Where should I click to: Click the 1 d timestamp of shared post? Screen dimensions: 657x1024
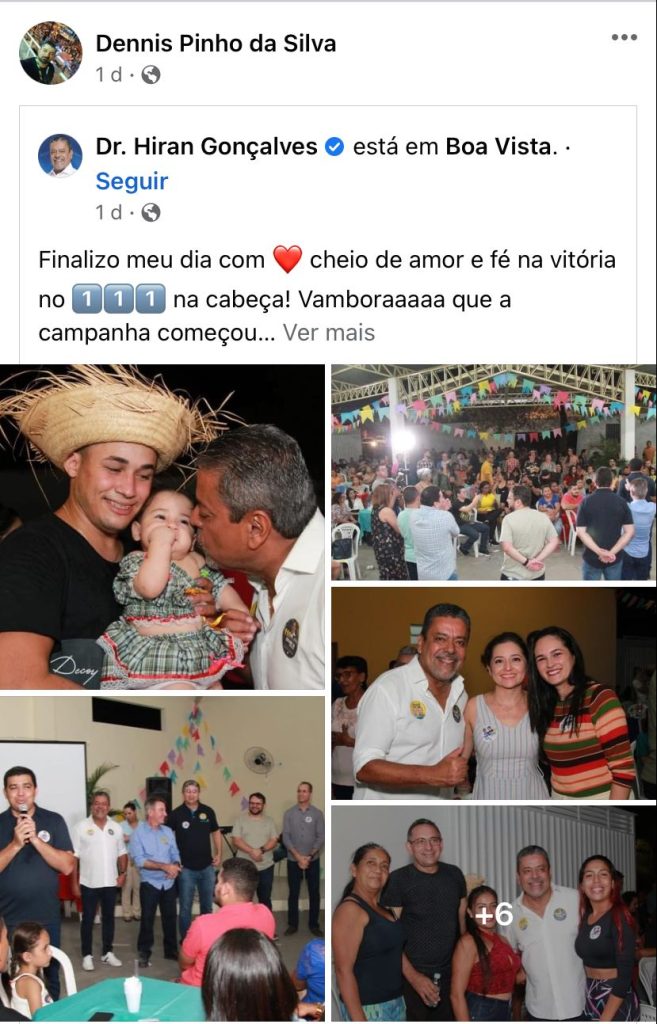(108, 212)
